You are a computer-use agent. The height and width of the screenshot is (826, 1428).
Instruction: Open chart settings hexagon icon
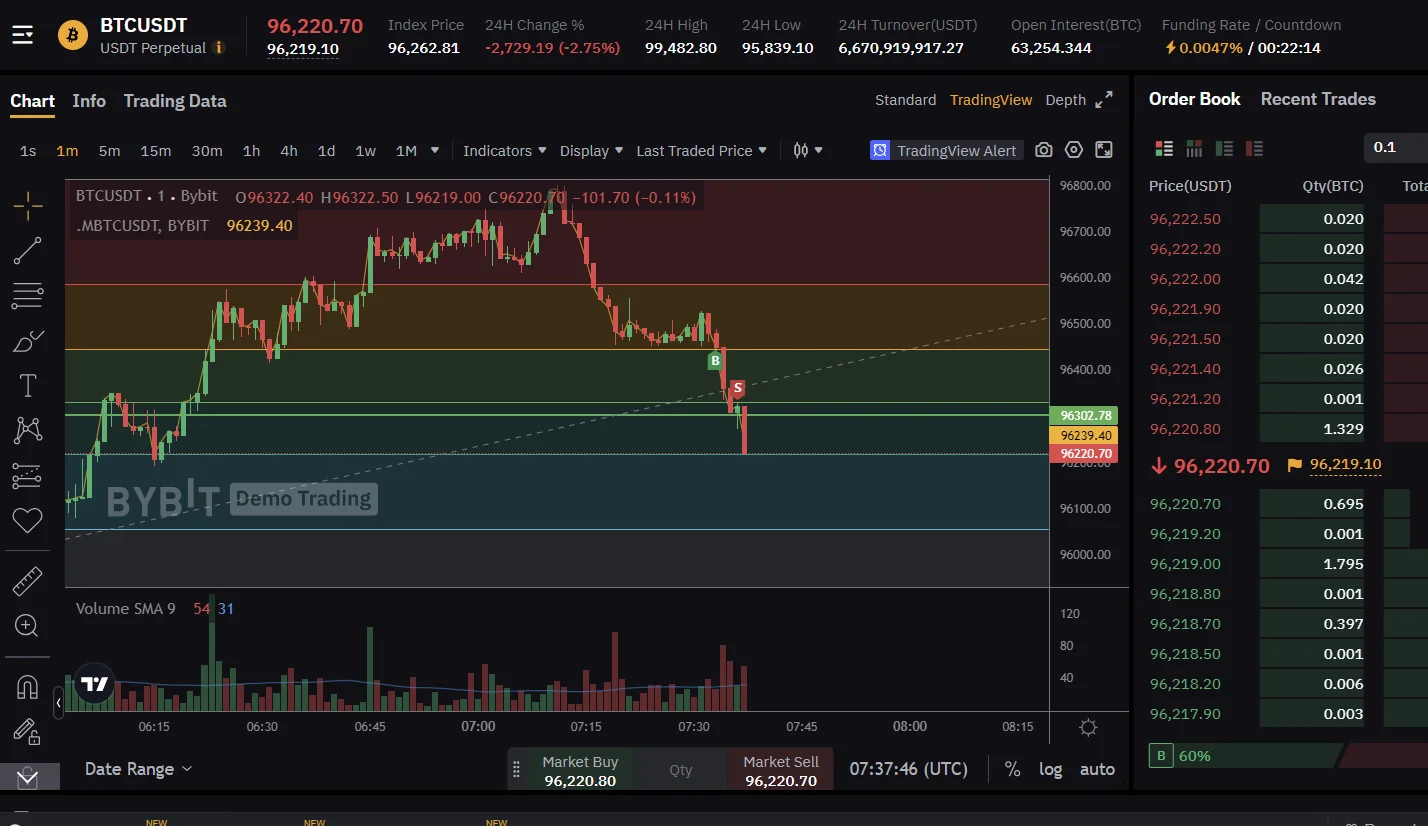tap(1074, 150)
